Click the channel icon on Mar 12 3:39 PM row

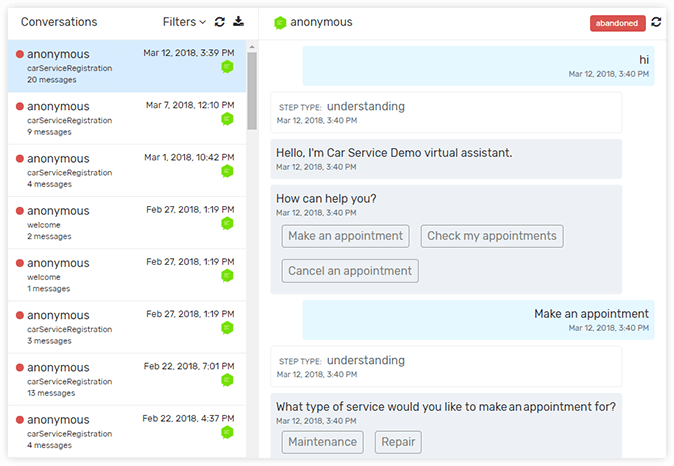(x=227, y=67)
